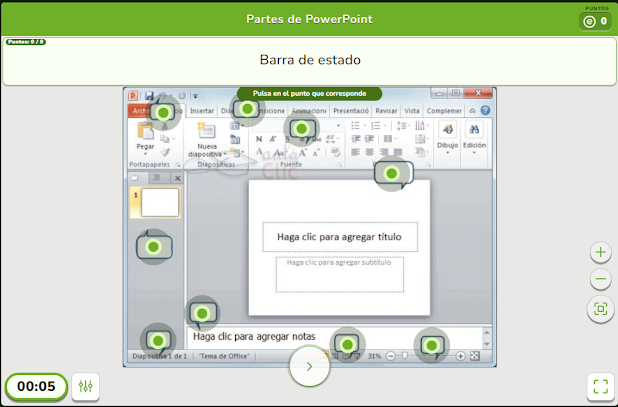Click the 'Haga clic para agregar notas' pane

point(334,337)
